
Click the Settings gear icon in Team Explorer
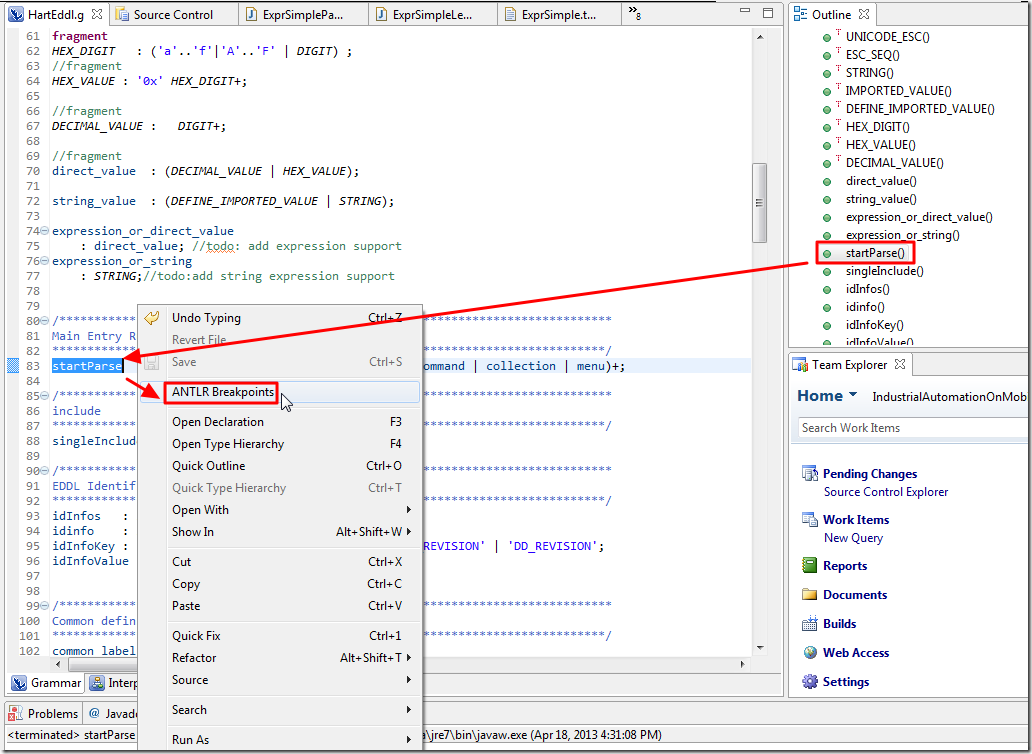tap(809, 682)
